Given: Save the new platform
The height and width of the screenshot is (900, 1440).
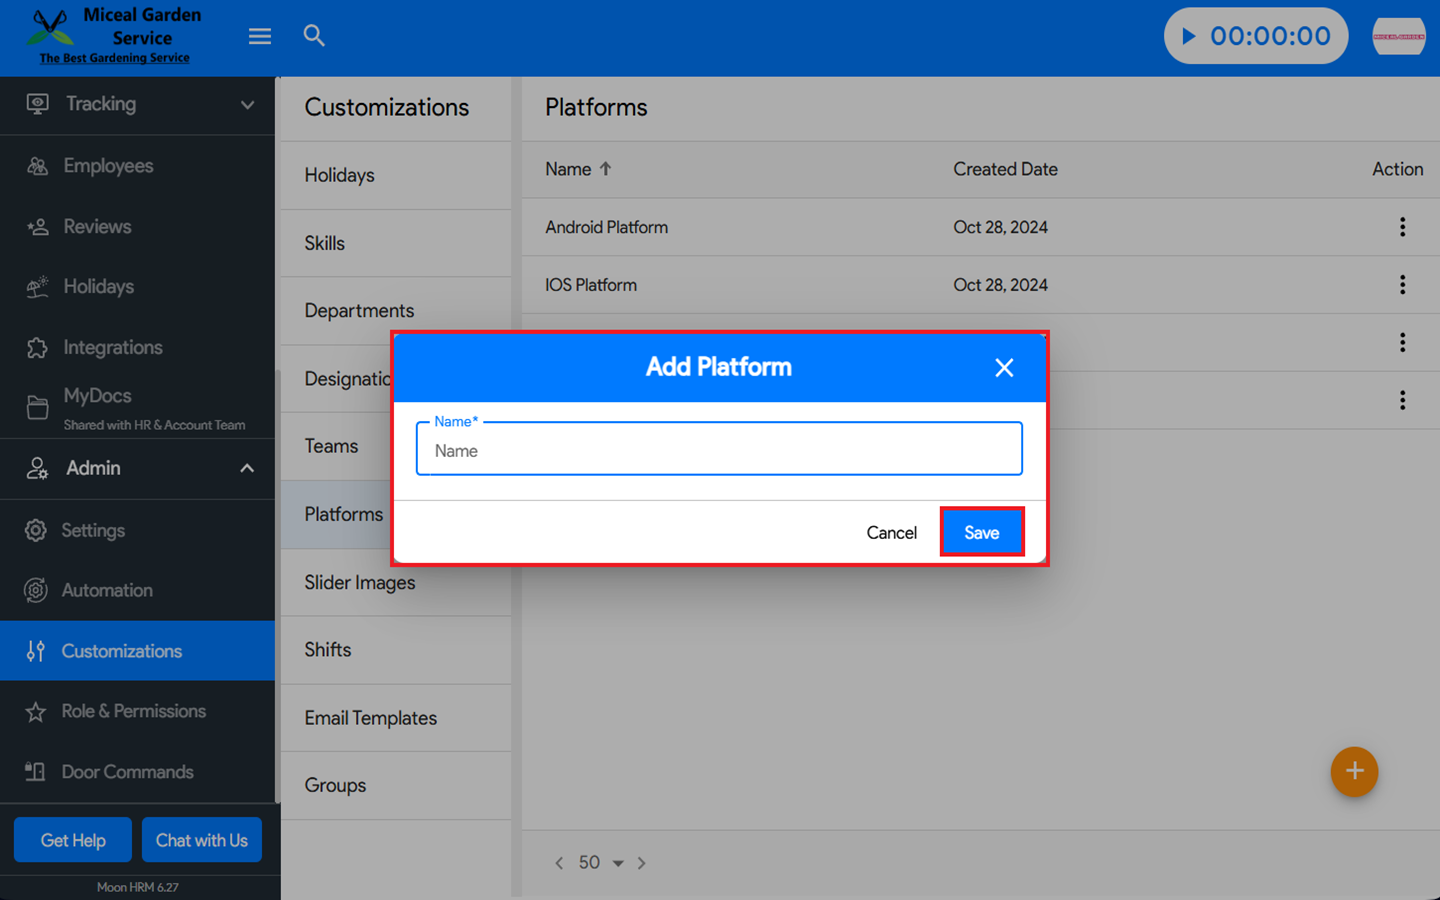Looking at the screenshot, I should point(981,532).
